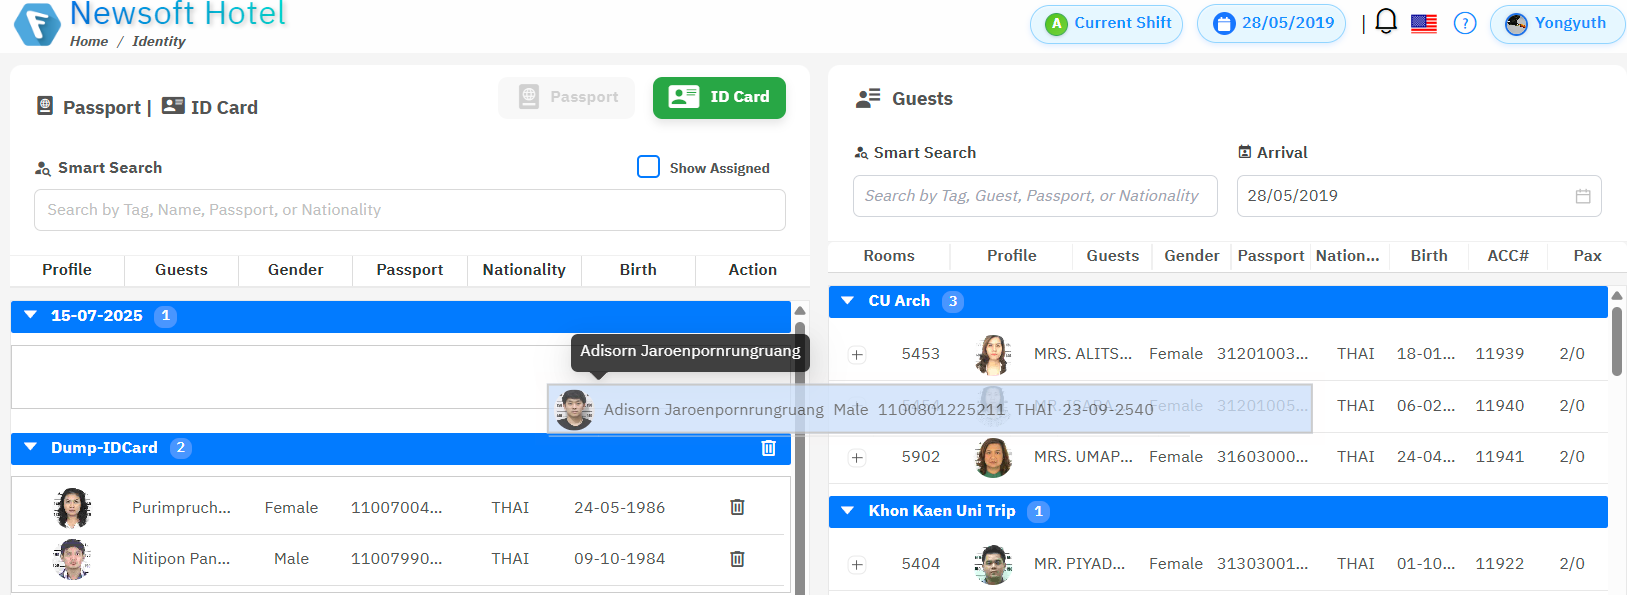Collapse the Dump-IDCard group

tap(31, 448)
